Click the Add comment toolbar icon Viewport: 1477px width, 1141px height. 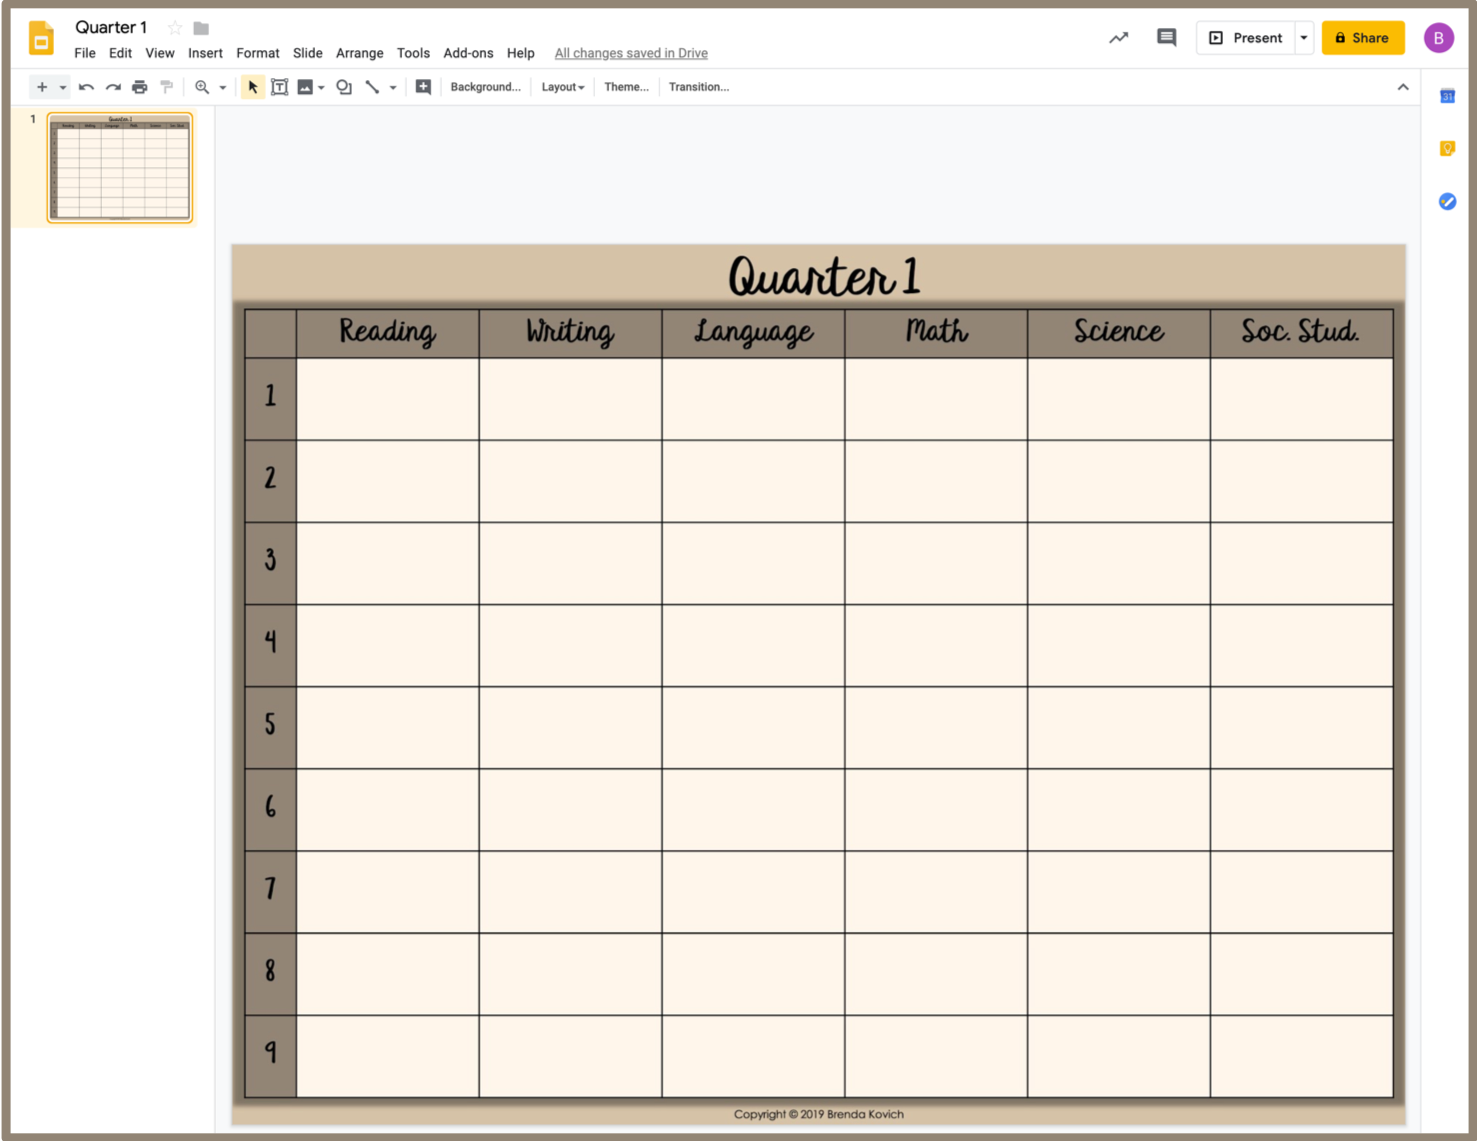pos(423,87)
